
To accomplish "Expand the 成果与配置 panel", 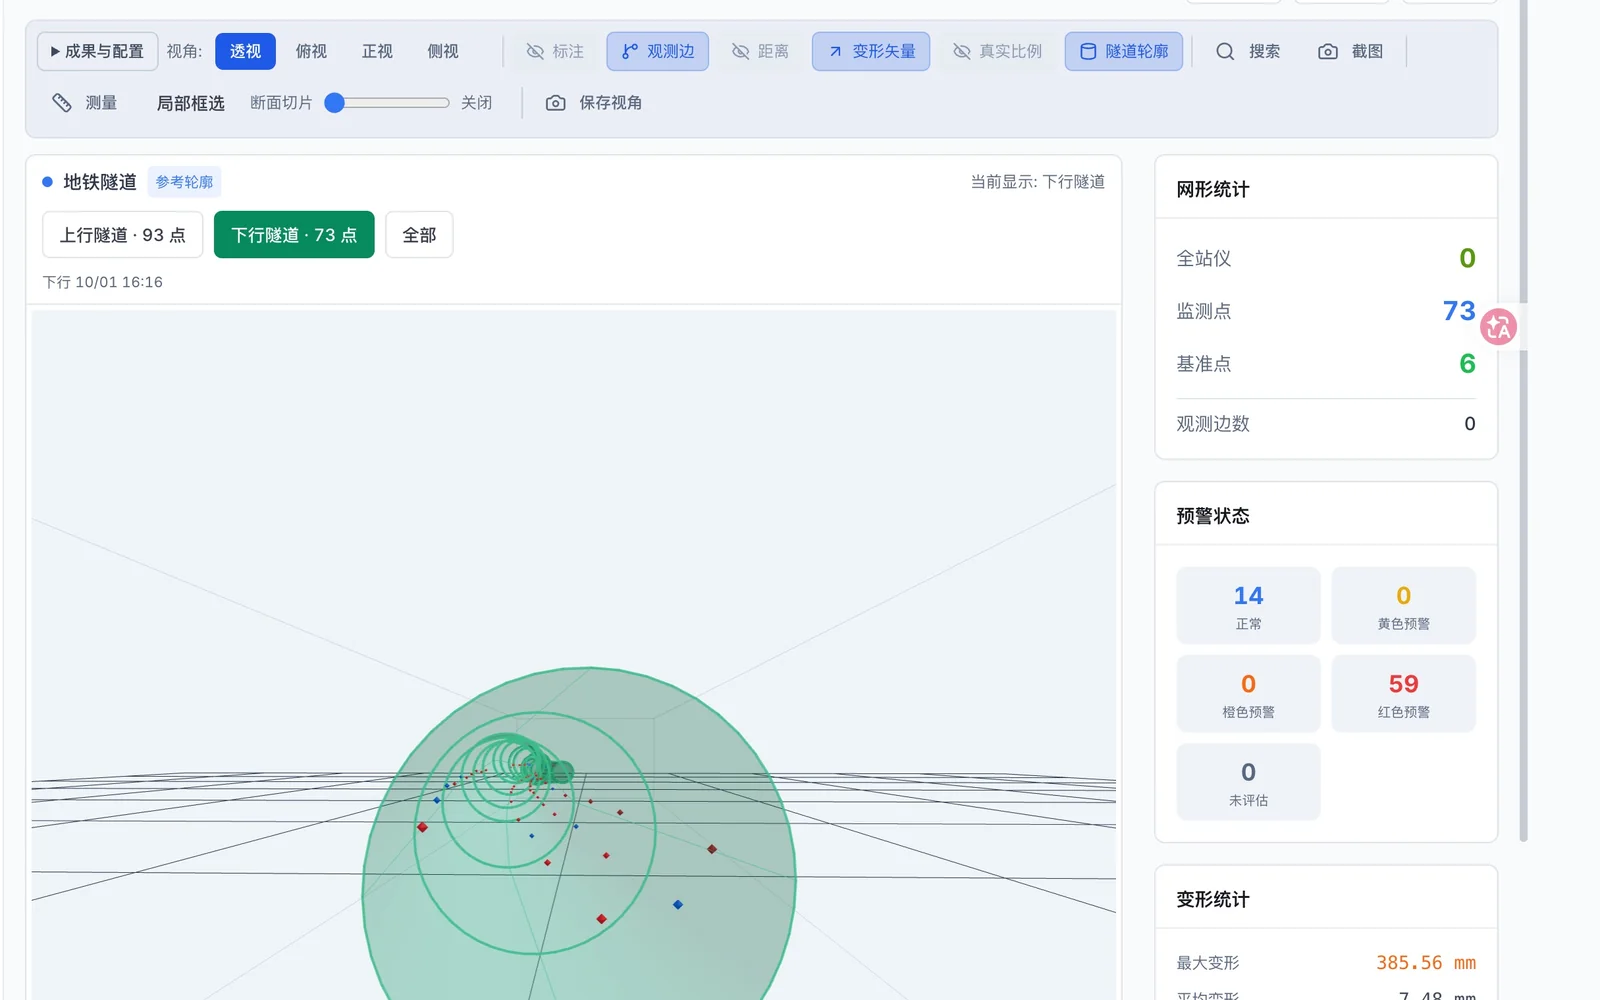I will pyautogui.click(x=97, y=51).
